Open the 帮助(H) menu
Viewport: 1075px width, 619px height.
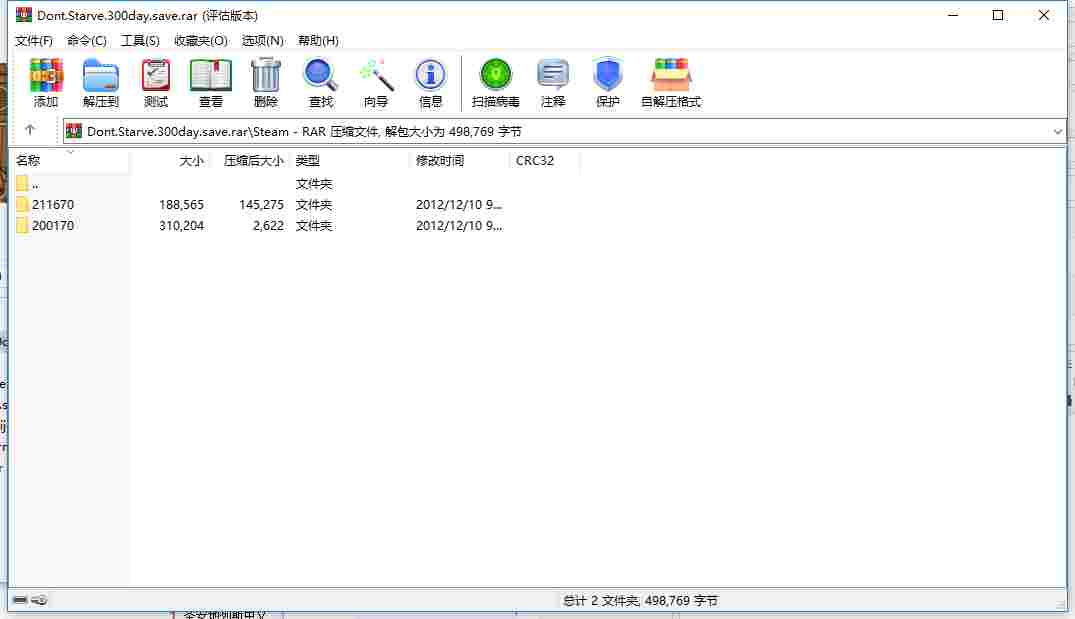pos(318,40)
